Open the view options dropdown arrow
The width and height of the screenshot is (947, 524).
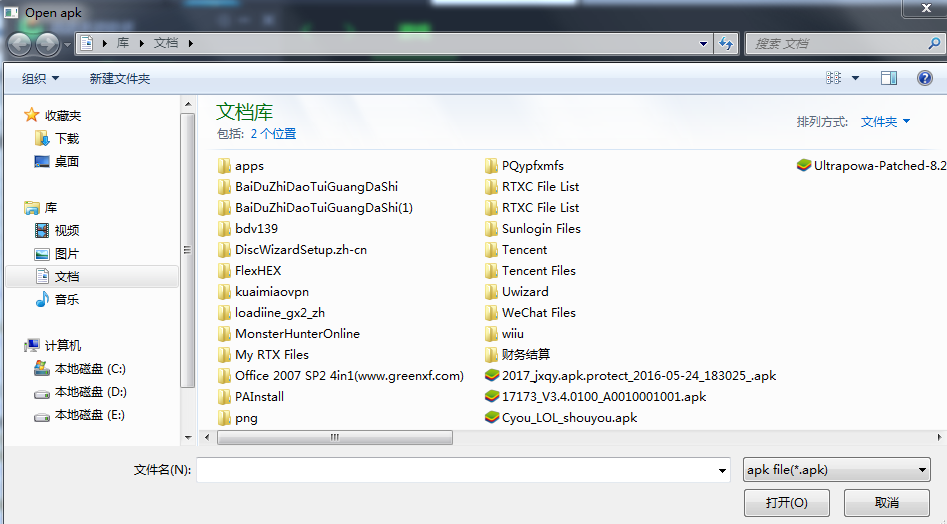pos(856,78)
